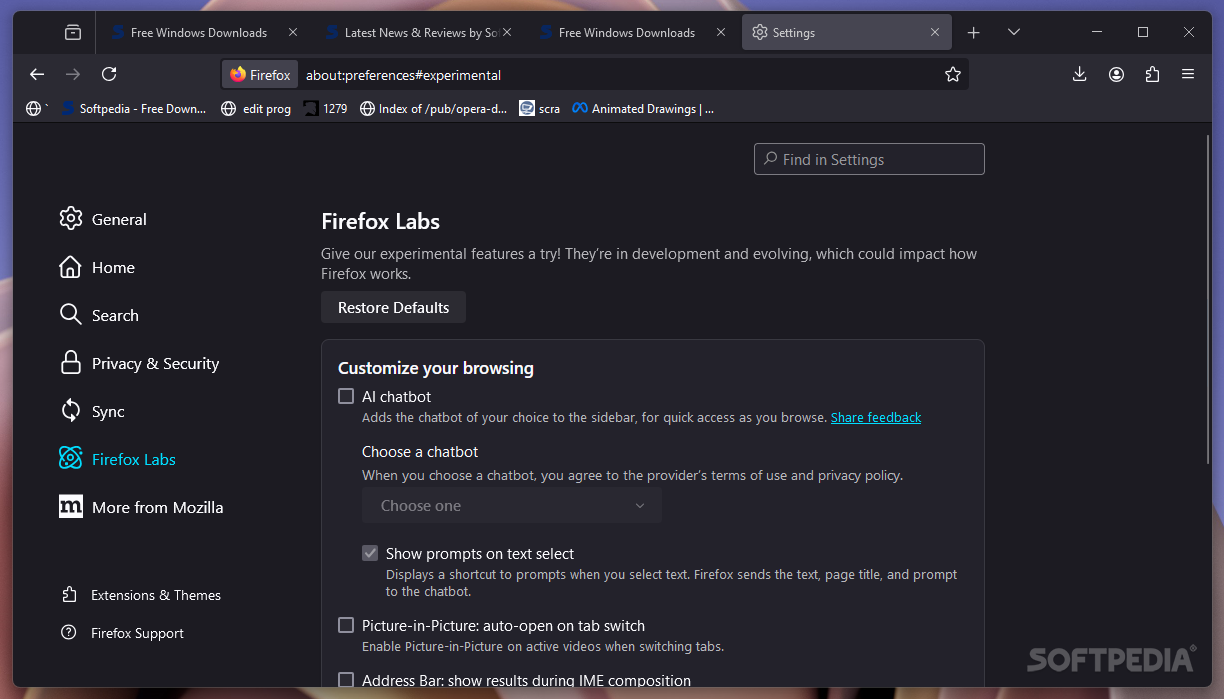Click the Restore Defaults button
This screenshot has height=699, width=1224.
[x=393, y=307]
